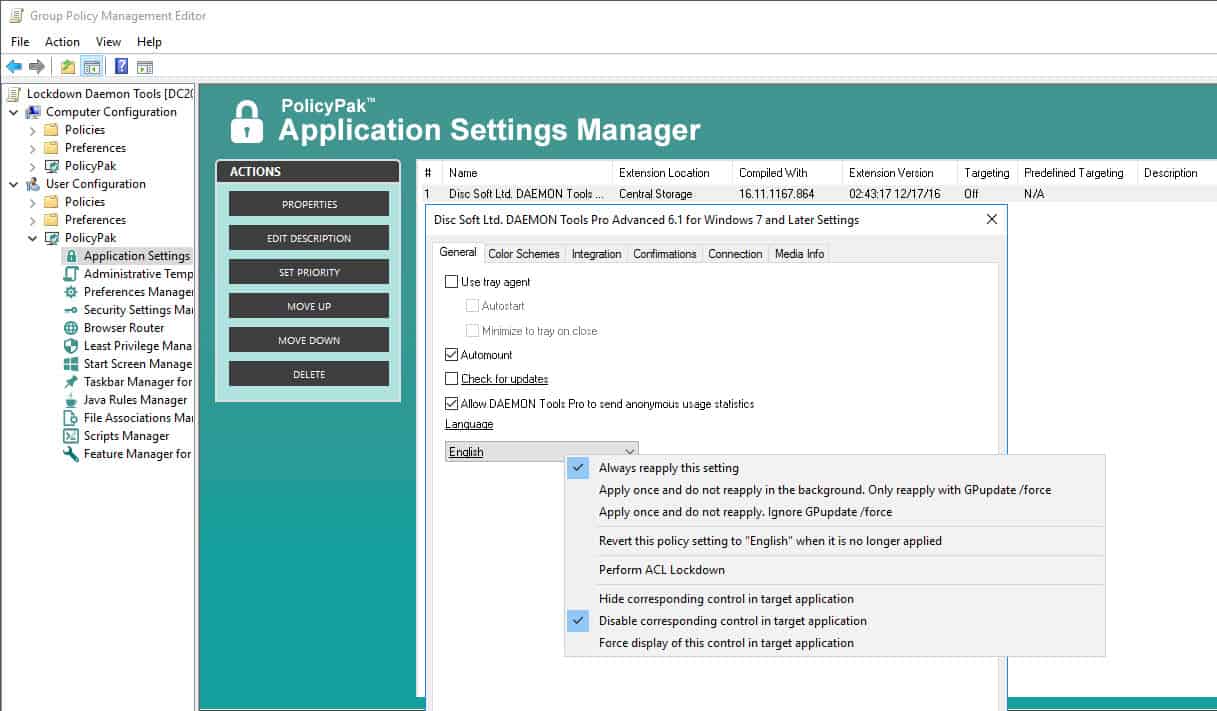Expand Preferences under Computer Configuration
This screenshot has width=1217, height=711.
click(33, 148)
